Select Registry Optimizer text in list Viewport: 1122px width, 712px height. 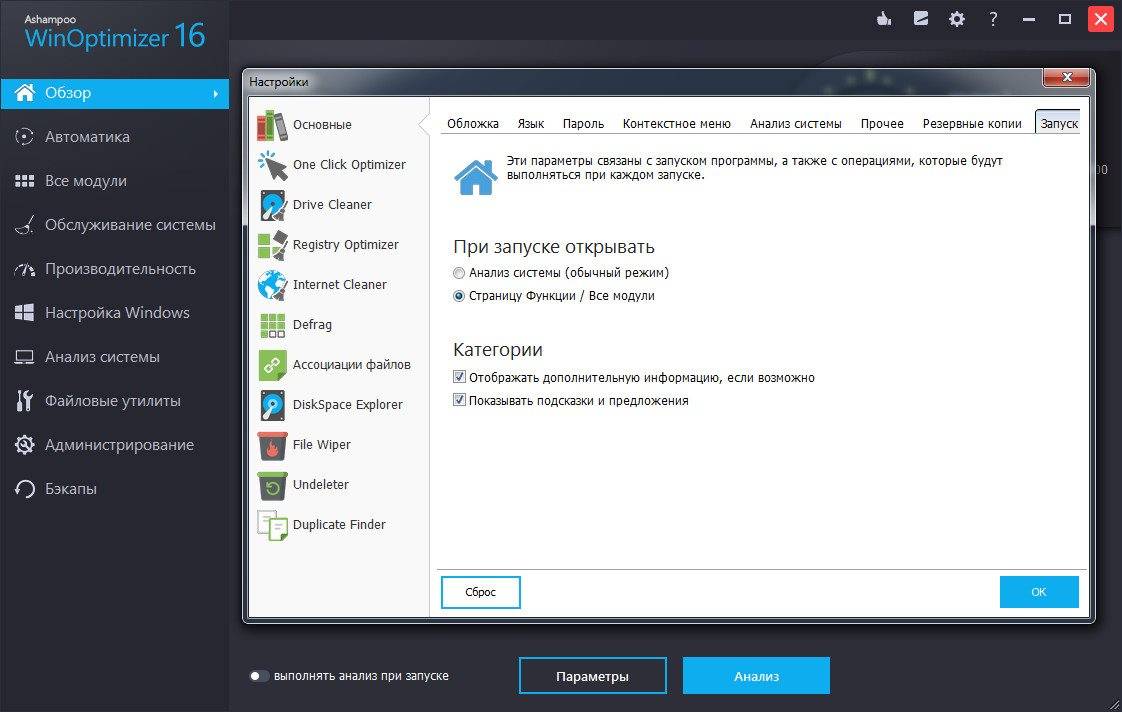(346, 245)
